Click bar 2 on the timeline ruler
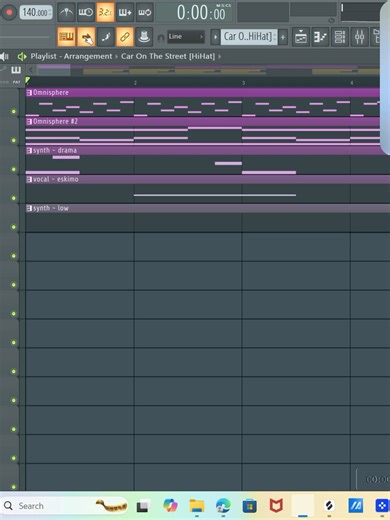The width and height of the screenshot is (390, 520). pyautogui.click(x=135, y=83)
